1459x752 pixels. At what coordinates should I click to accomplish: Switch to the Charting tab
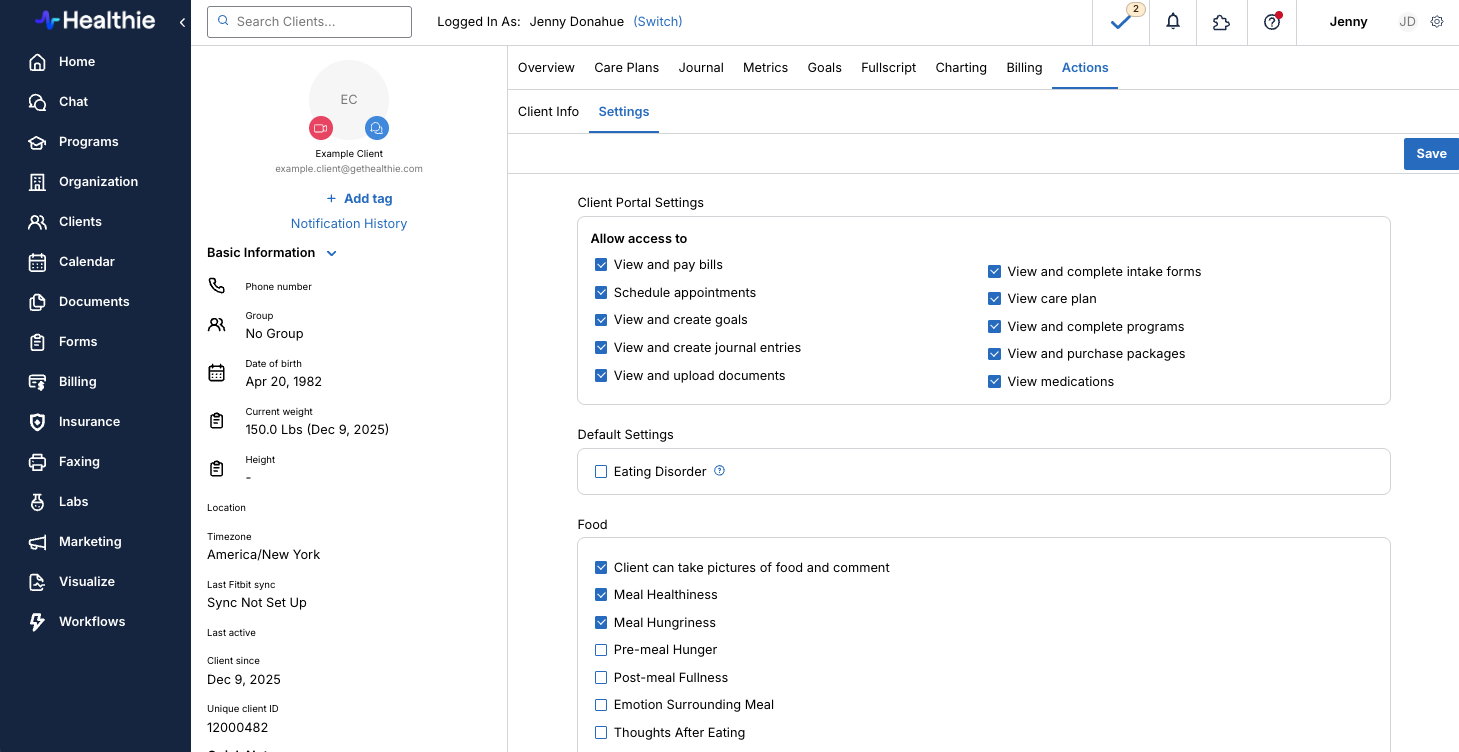pos(961,68)
